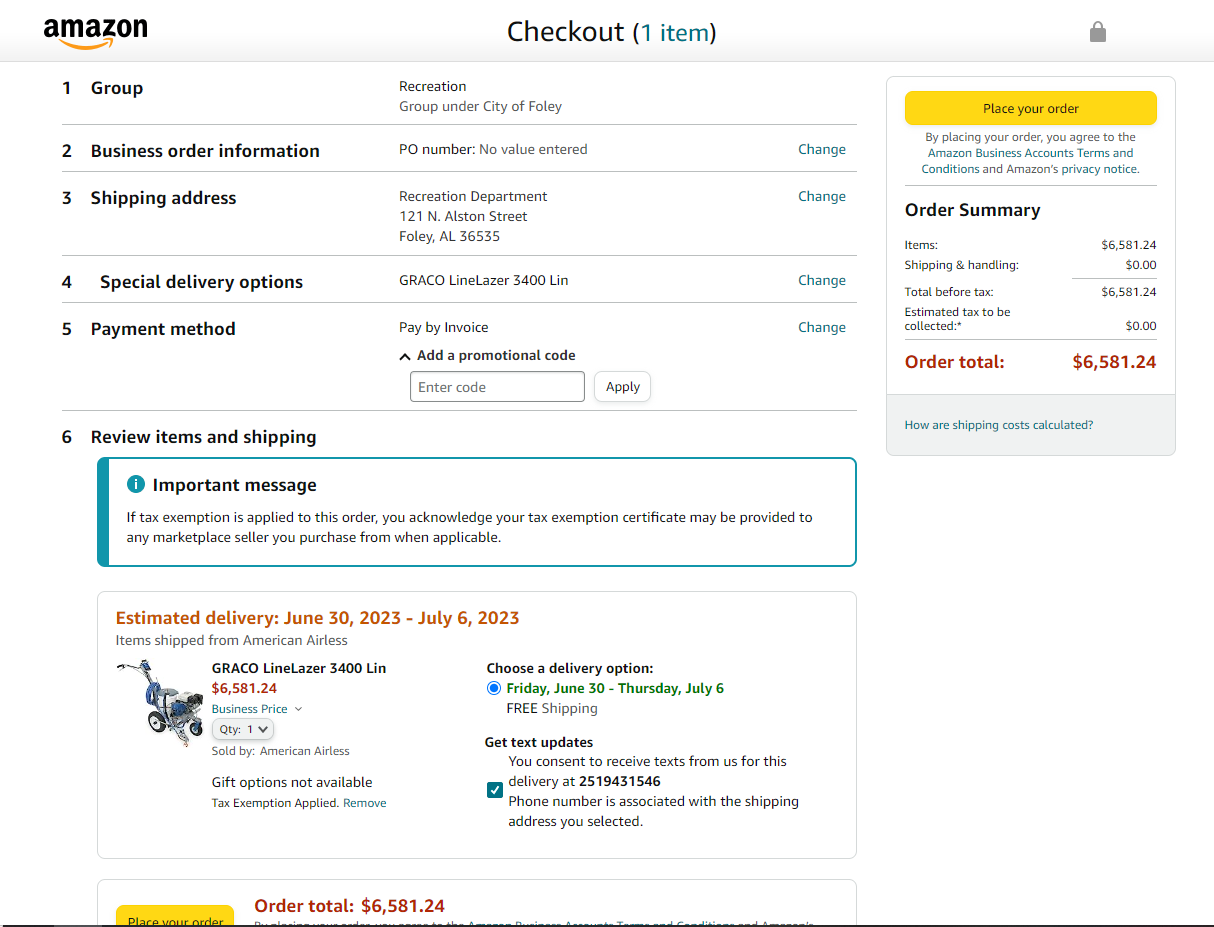The image size is (1214, 927).
Task: Open the Qty dropdown
Action: tap(243, 730)
